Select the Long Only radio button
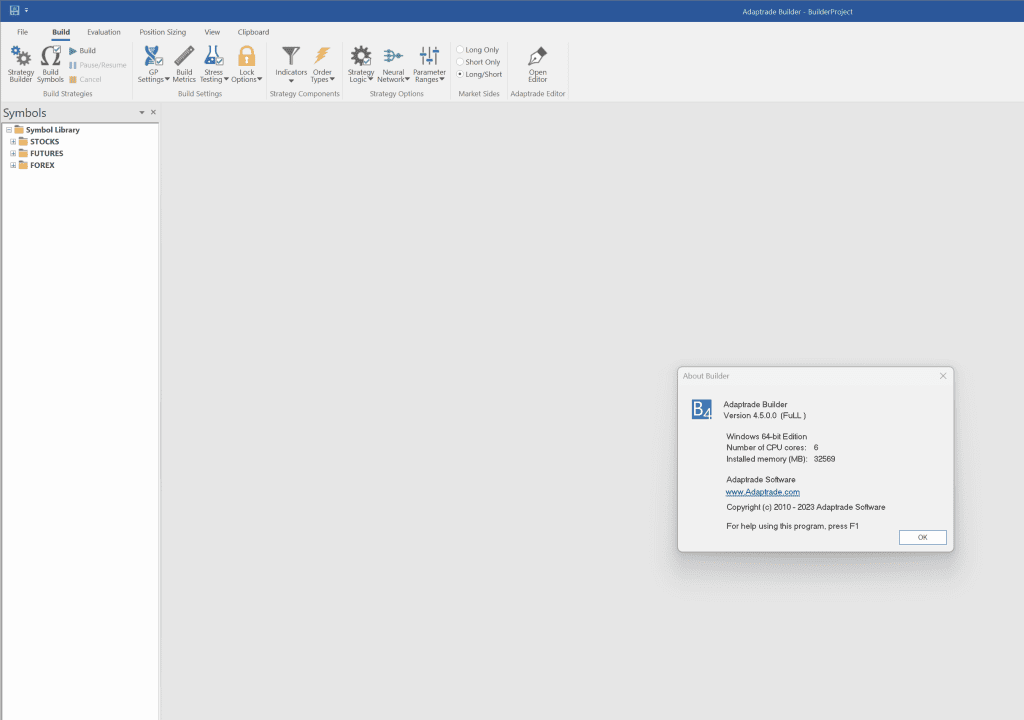This screenshot has width=1024, height=720. 460,50
